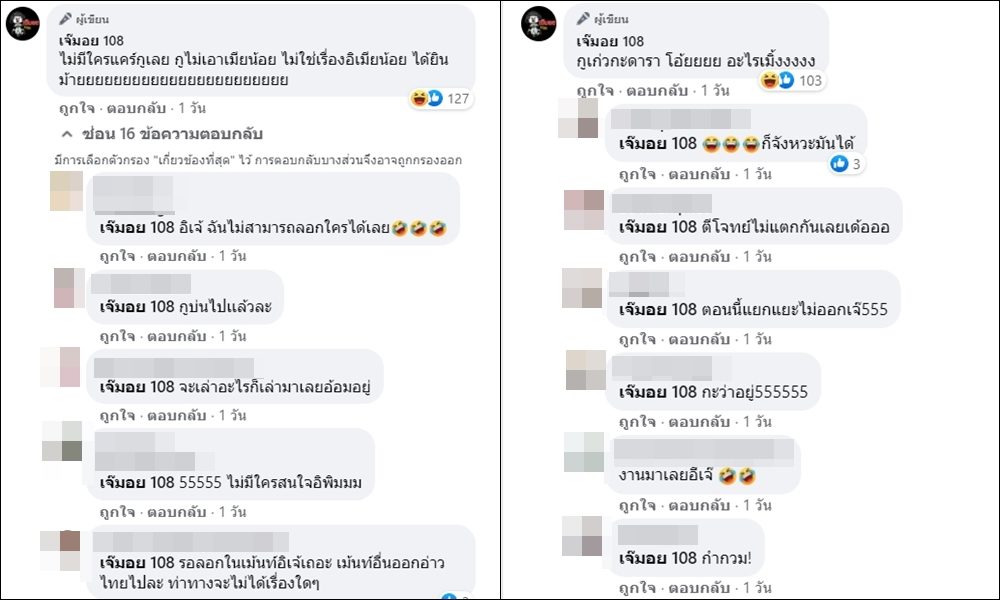
Task: Click the left เจ๊มอย 108 profile picture
Action: 23,24
